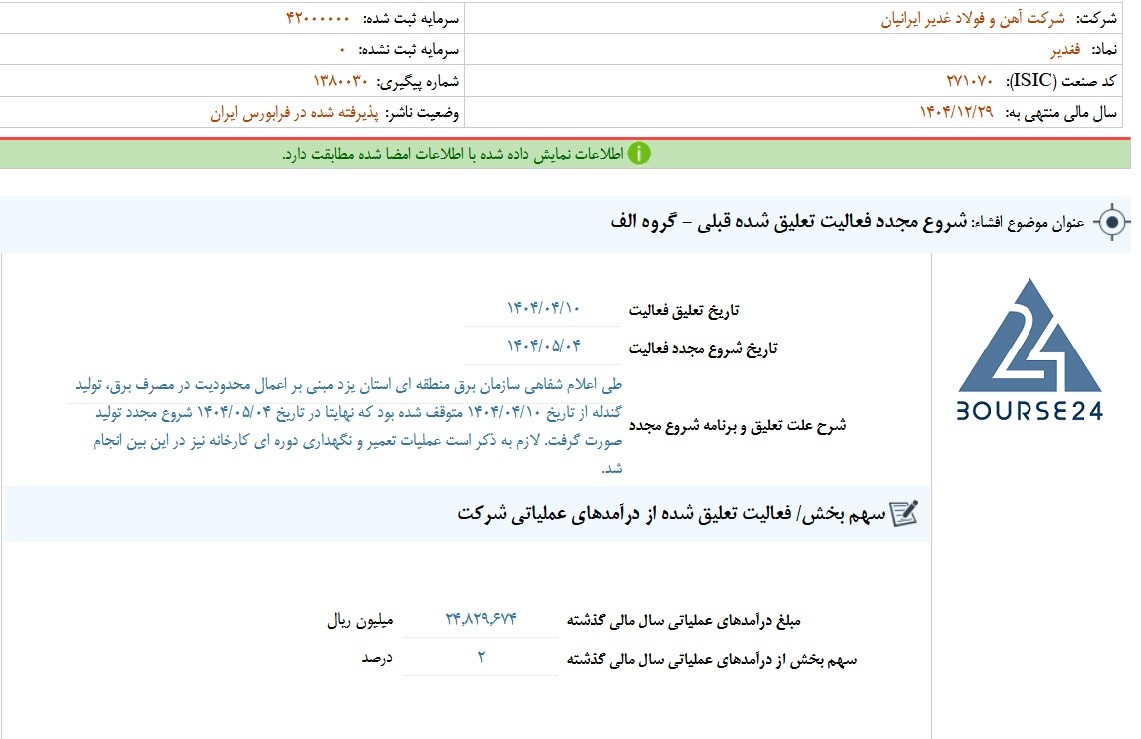
Task: Click publisher status پذیرفته شده در فرابورس ایران
Action: tap(295, 113)
